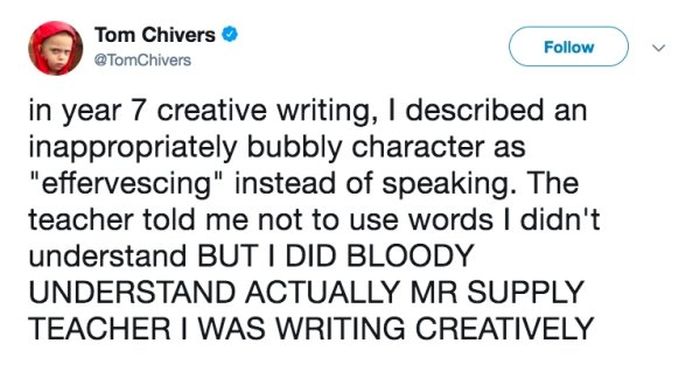Open Tom Chivers' profile picture
700x365 pixels.
tap(55, 48)
